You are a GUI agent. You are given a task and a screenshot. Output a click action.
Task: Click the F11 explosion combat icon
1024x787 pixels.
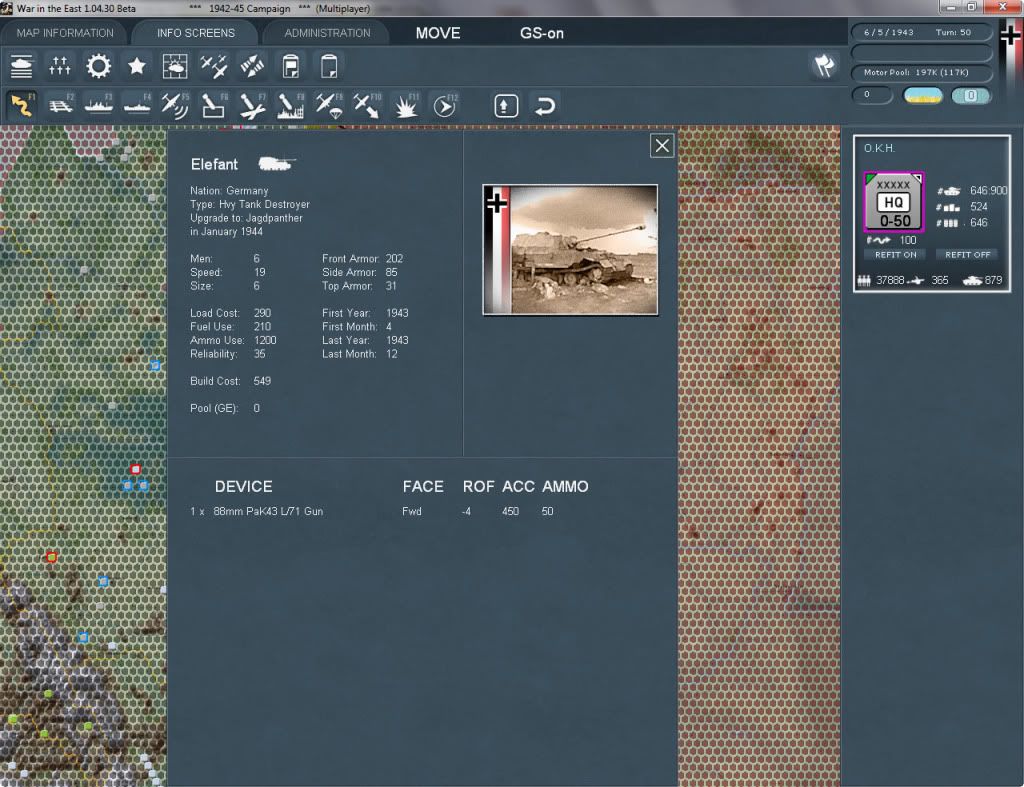[406, 105]
